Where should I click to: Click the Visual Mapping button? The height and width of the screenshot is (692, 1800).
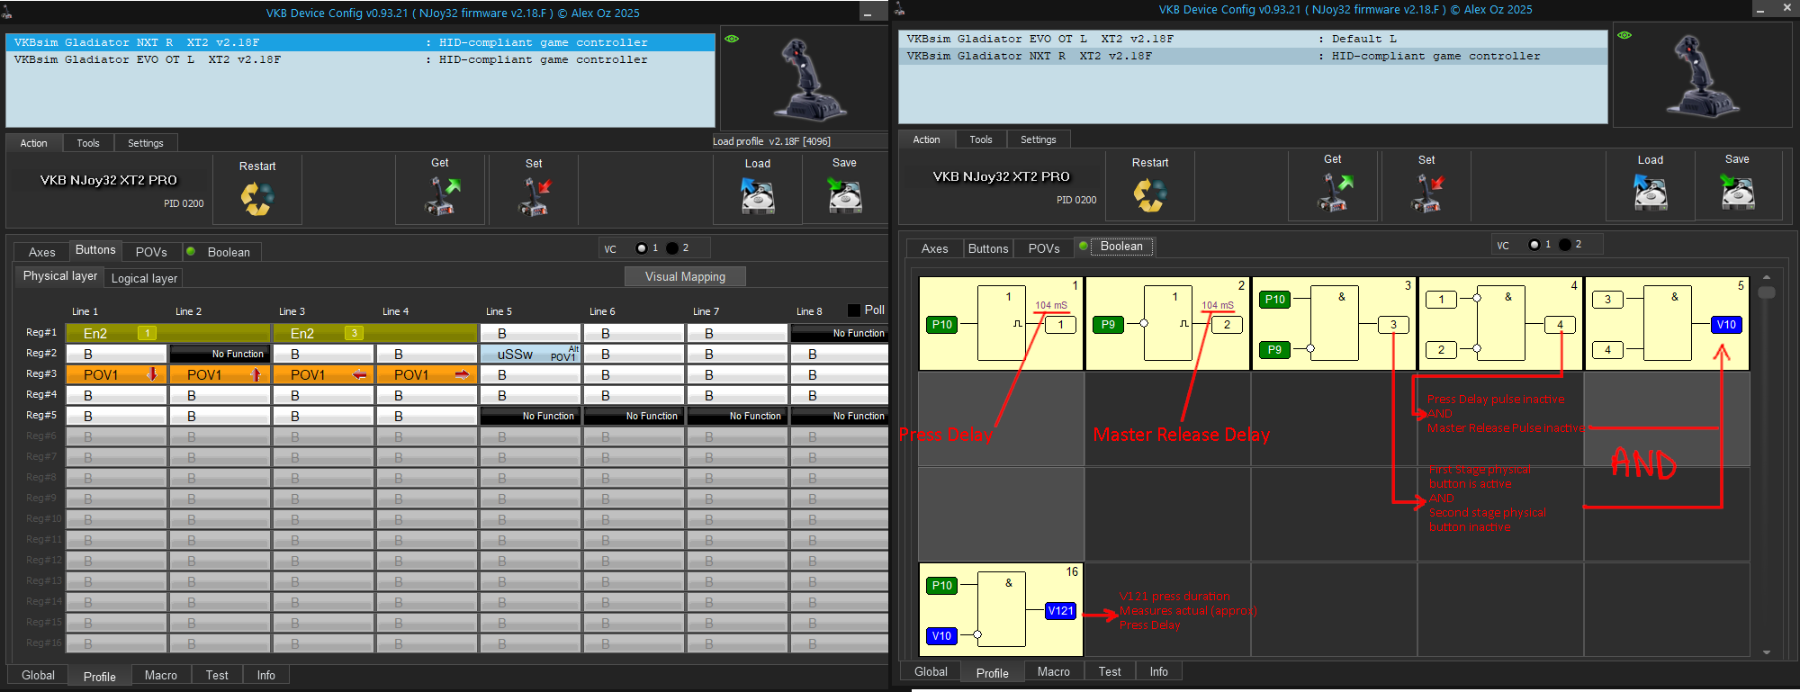685,276
